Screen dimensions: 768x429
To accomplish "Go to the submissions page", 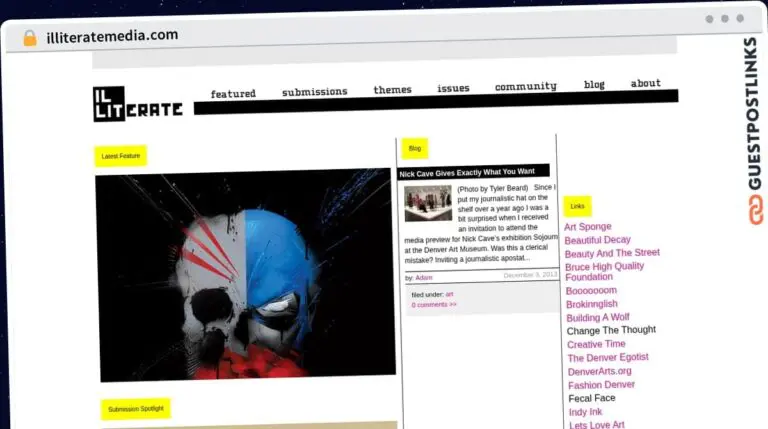I will pyautogui.click(x=314, y=92).
